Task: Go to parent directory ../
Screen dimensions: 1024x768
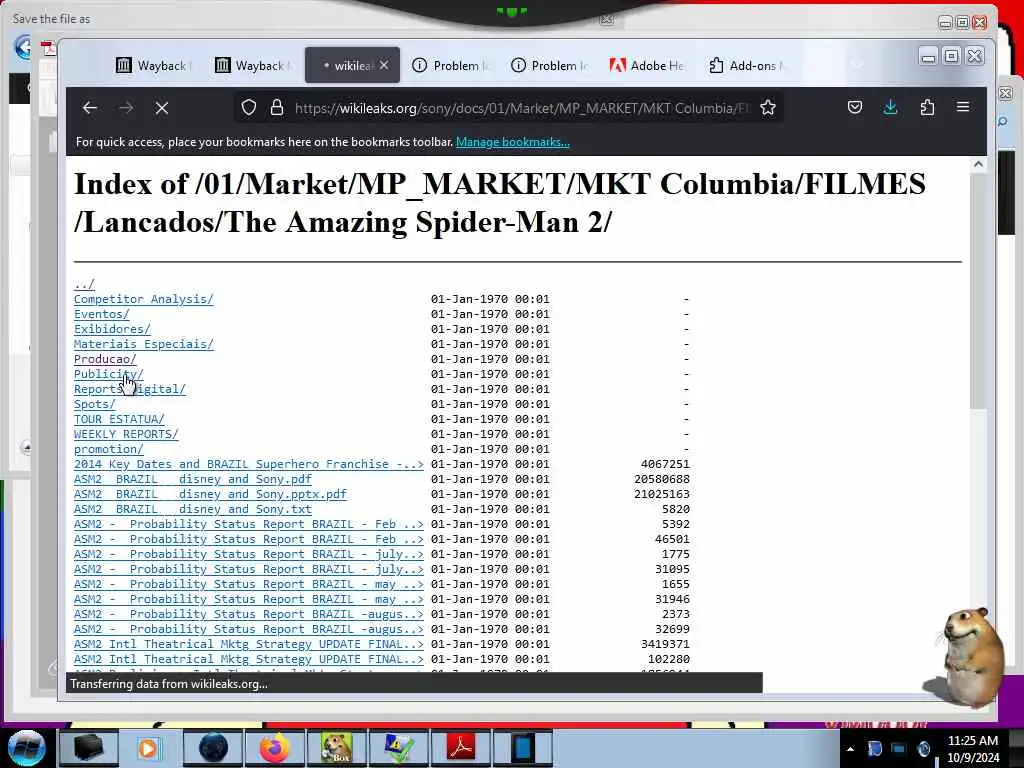Action: (84, 284)
